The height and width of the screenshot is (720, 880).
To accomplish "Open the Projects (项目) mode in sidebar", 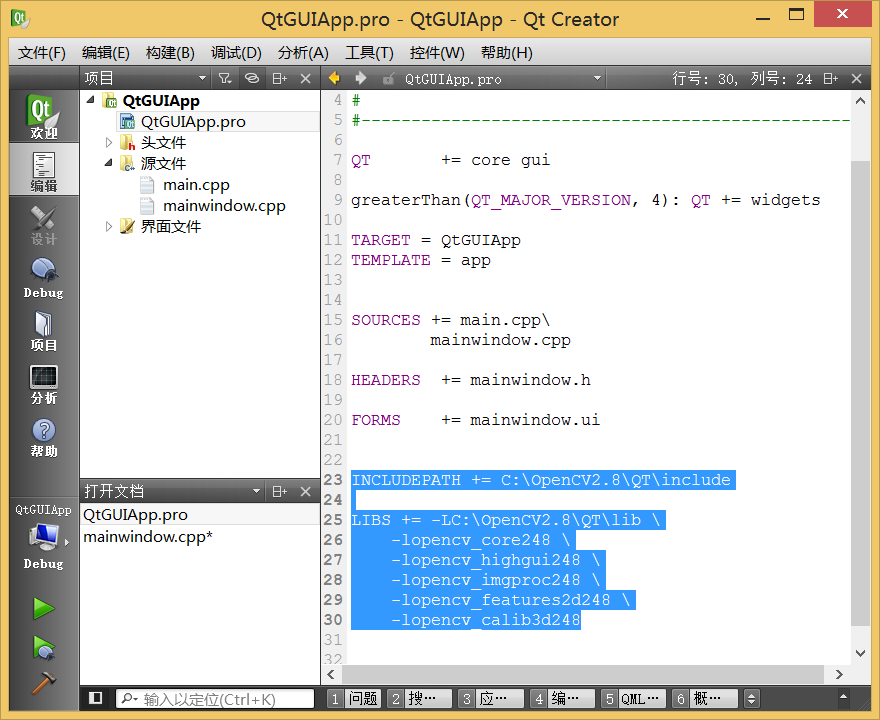I will [44, 331].
